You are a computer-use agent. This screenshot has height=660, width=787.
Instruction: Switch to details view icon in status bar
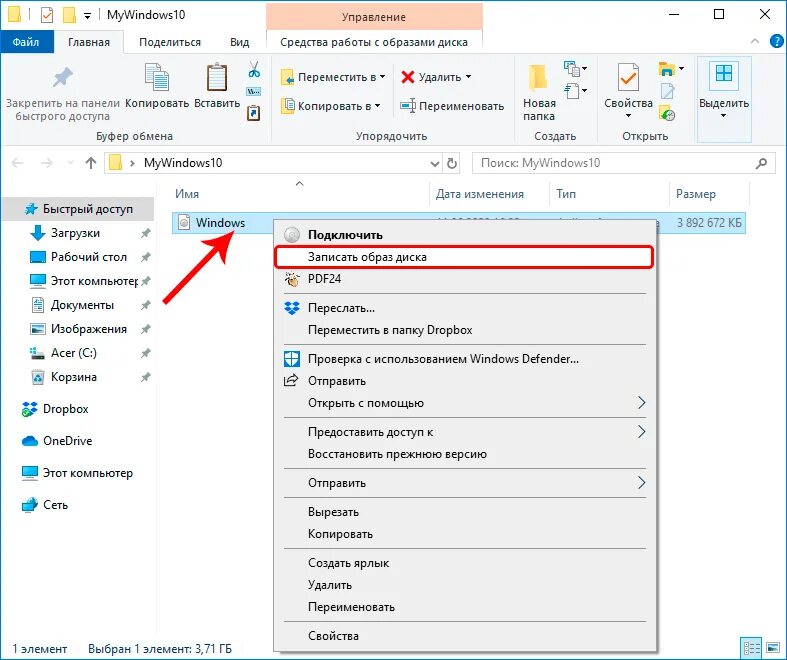tap(751, 648)
